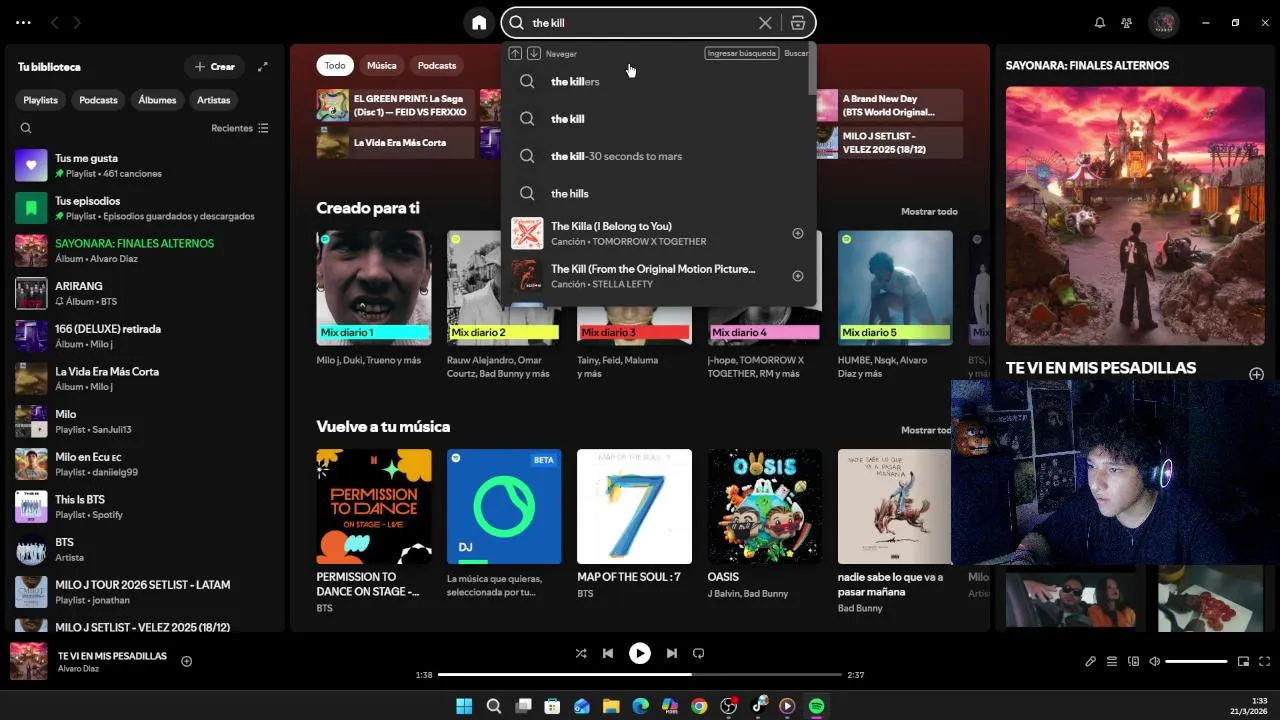1280x720 pixels.
Task: Mute with the speaker icon
Action: coord(1154,661)
